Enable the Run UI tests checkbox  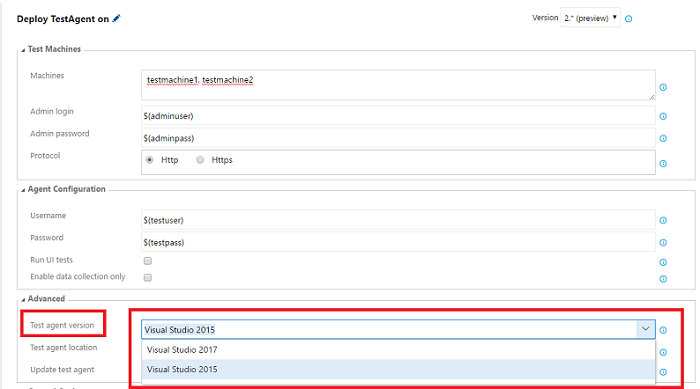(x=148, y=261)
